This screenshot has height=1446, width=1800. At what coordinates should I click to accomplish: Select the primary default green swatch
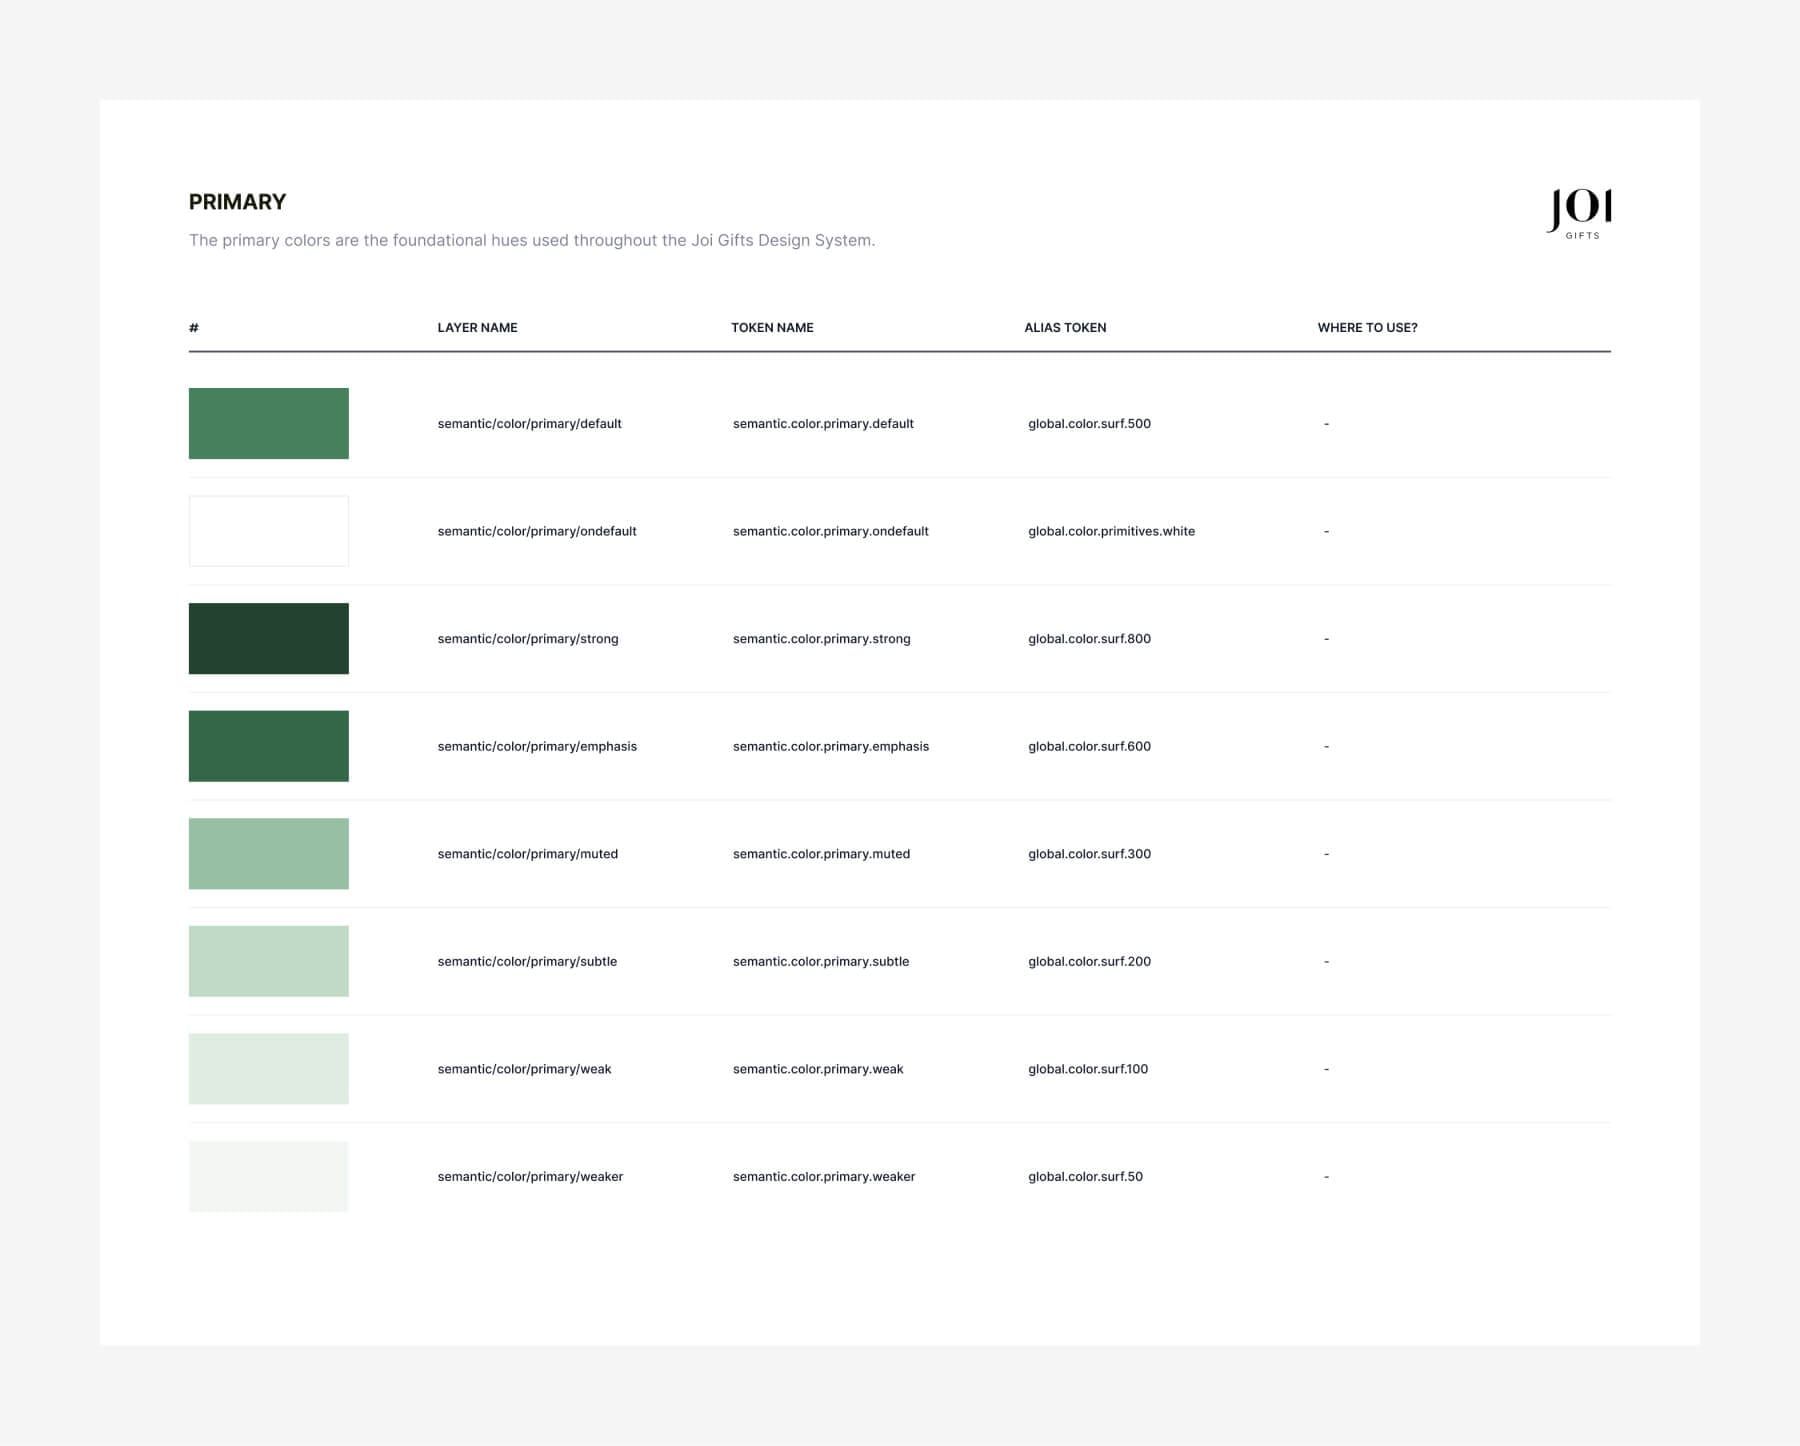point(268,424)
